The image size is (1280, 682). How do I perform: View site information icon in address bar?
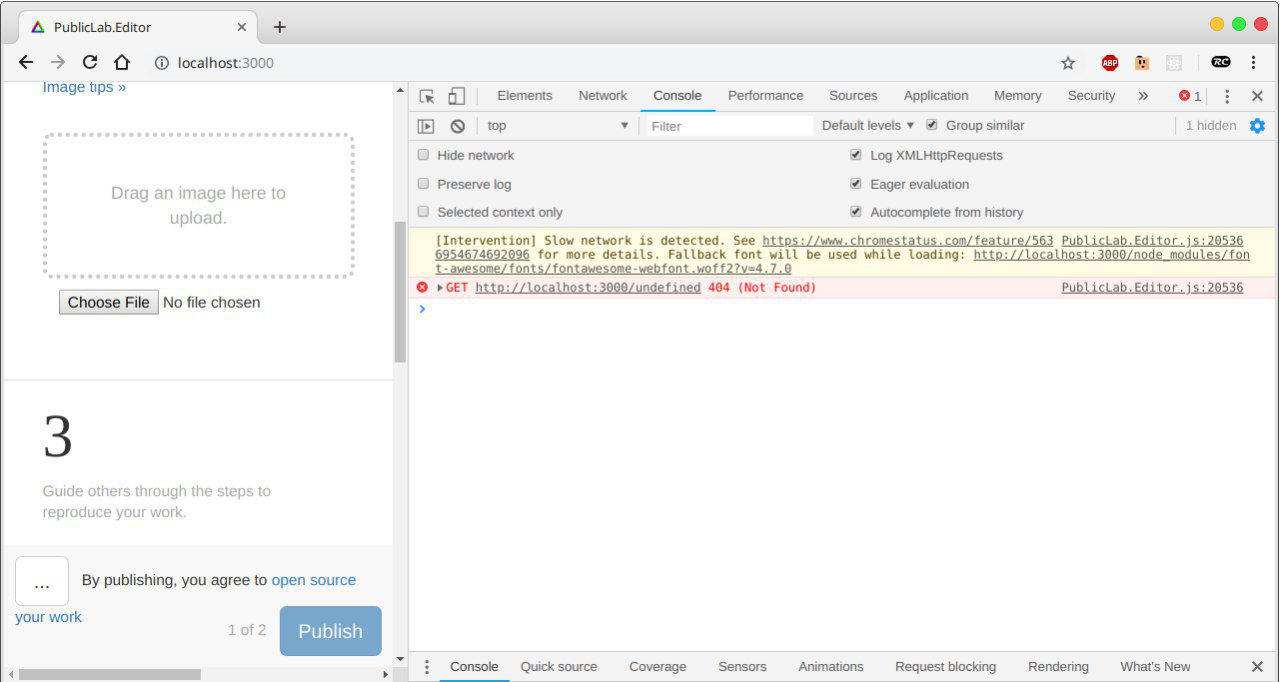(161, 63)
